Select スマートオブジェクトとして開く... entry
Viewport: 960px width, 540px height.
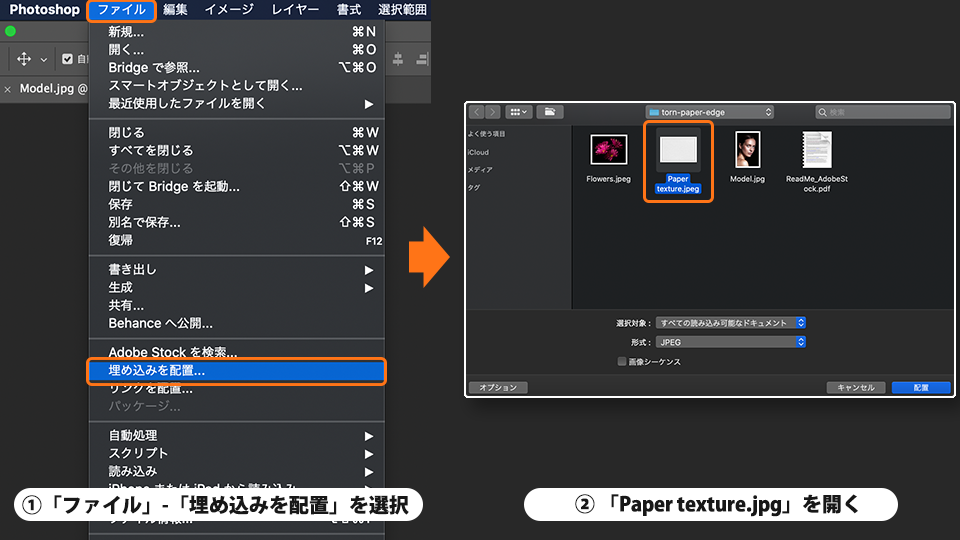[x=237, y=86]
